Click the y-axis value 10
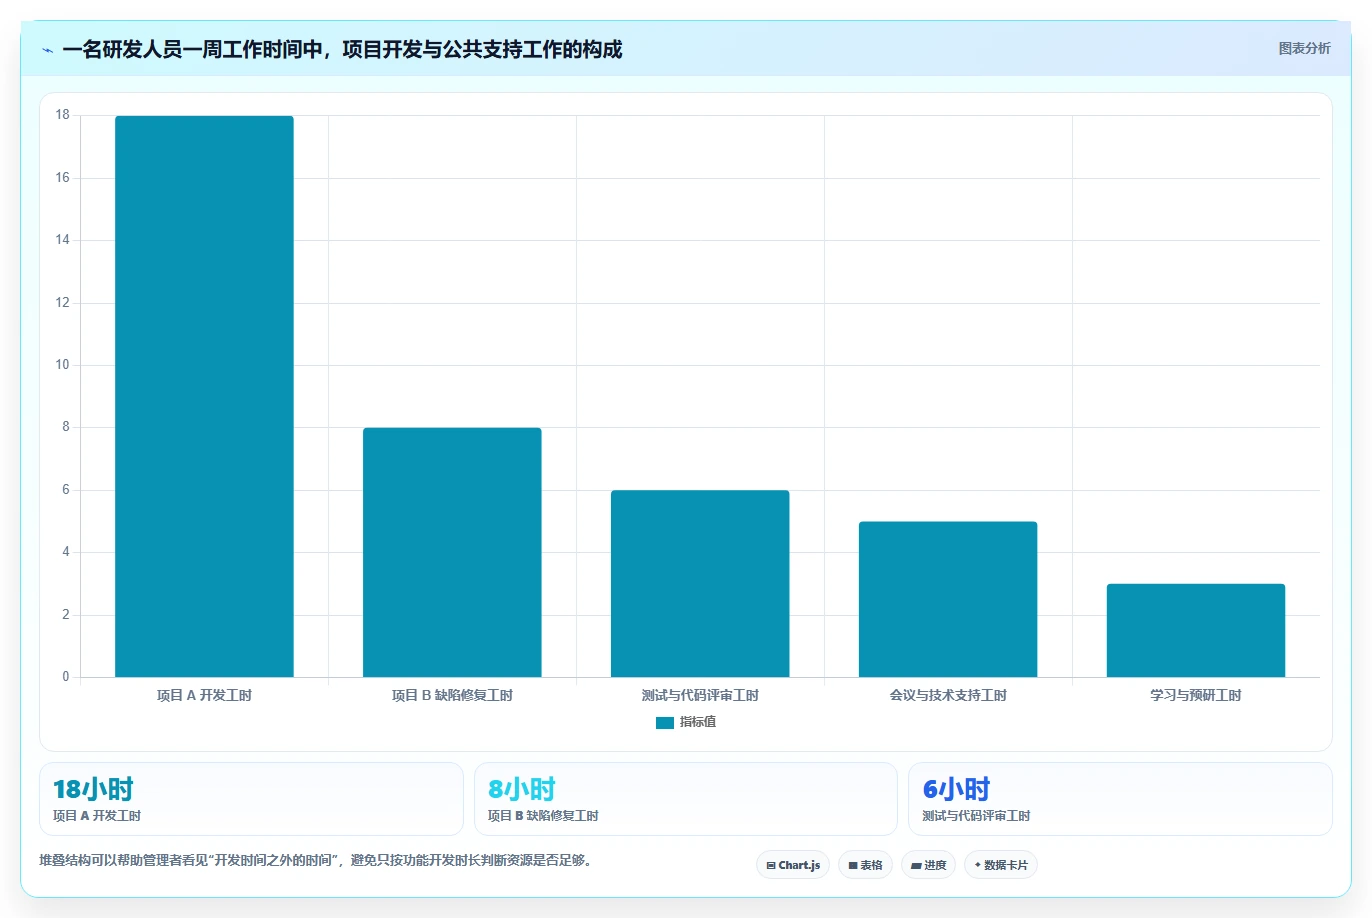The image size is (1372, 918). click(63, 365)
